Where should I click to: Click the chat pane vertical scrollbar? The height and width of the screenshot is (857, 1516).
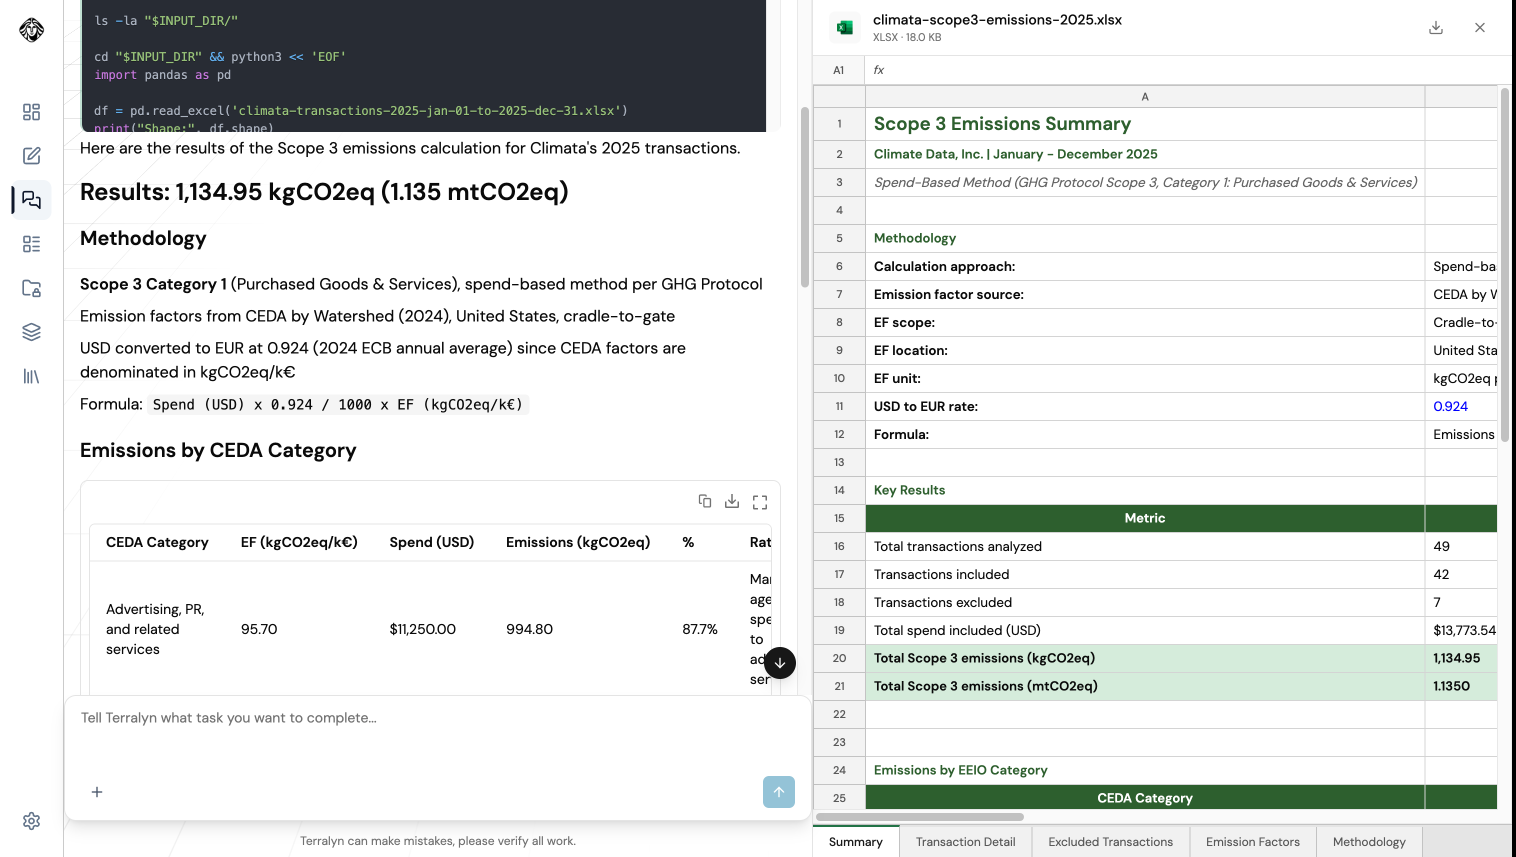coord(804,197)
